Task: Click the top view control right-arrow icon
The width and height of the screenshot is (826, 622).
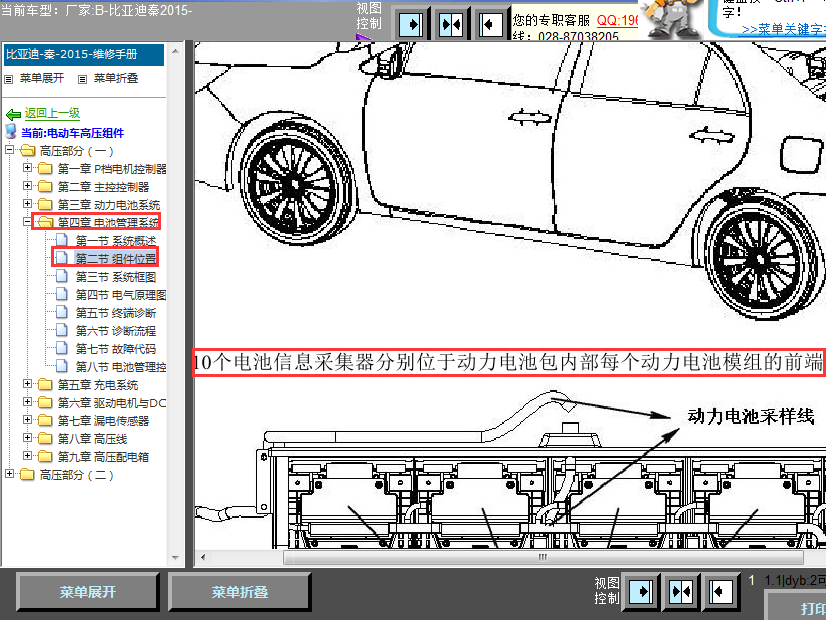Action: coord(411,24)
